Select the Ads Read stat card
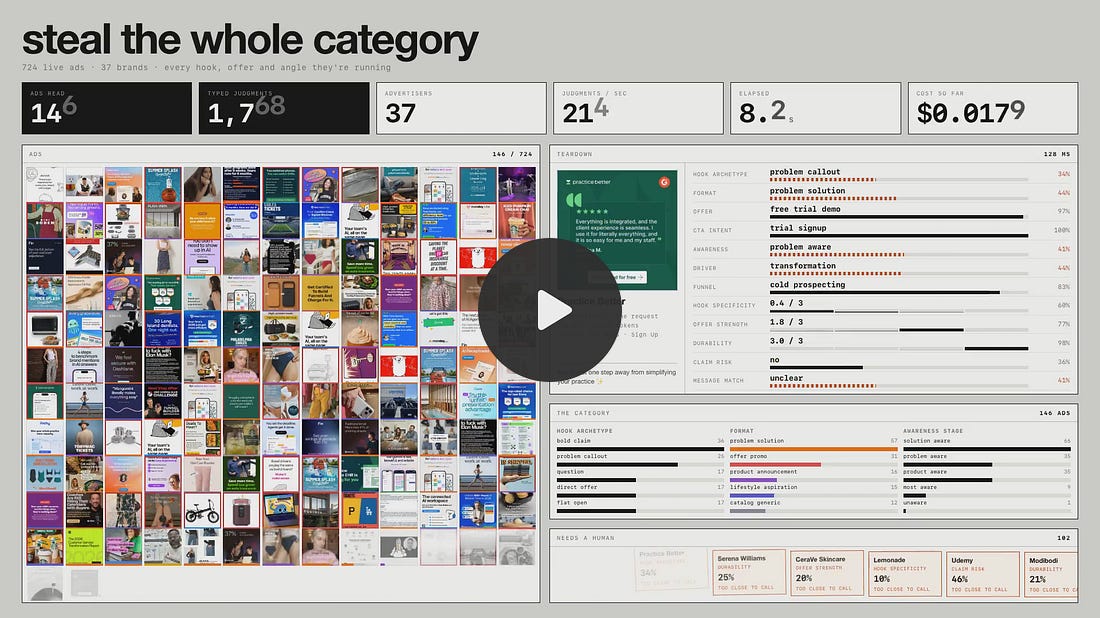This screenshot has height=618, width=1100. (x=107, y=108)
